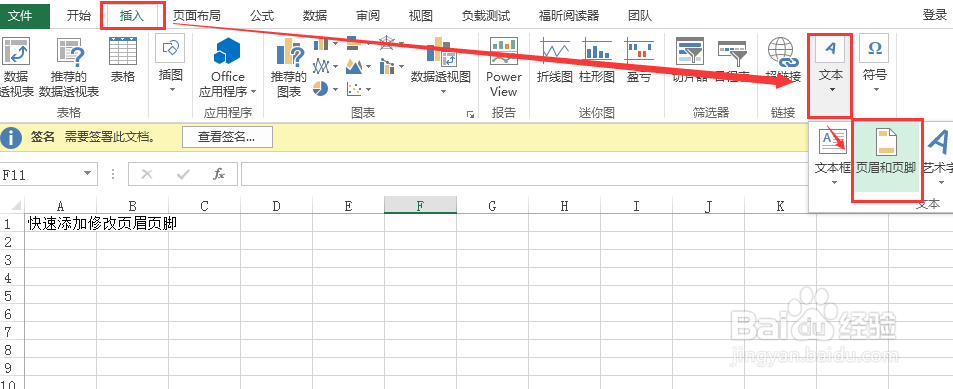Insert a line chart from charts group
Screen dimensions: 953x389
click(x=321, y=66)
